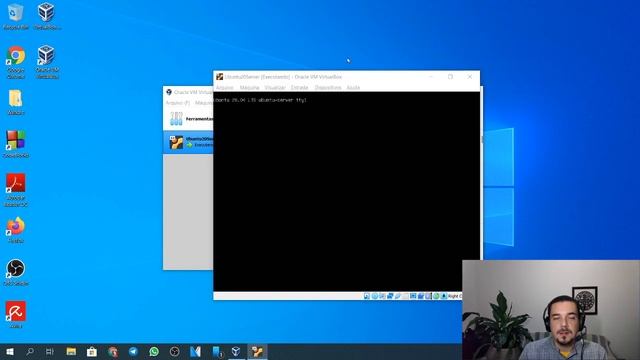Viewport: 640px width, 360px height.
Task: Open the Arquivo menu in VM window
Action: click(x=224, y=87)
